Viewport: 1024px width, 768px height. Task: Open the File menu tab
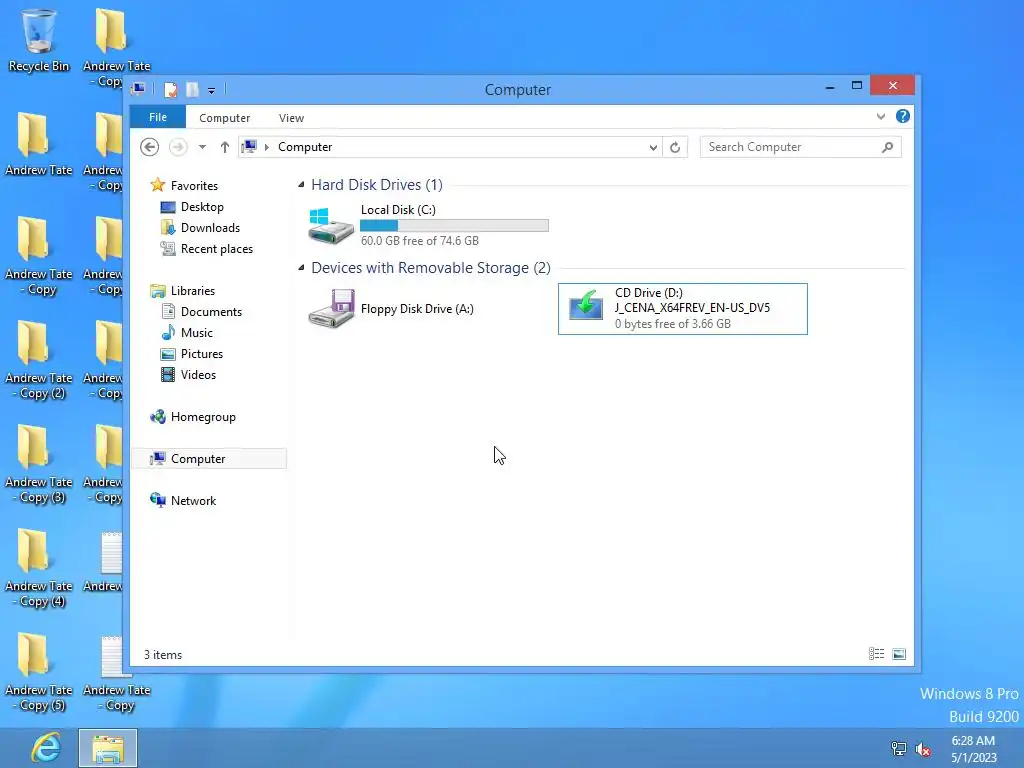pos(158,117)
